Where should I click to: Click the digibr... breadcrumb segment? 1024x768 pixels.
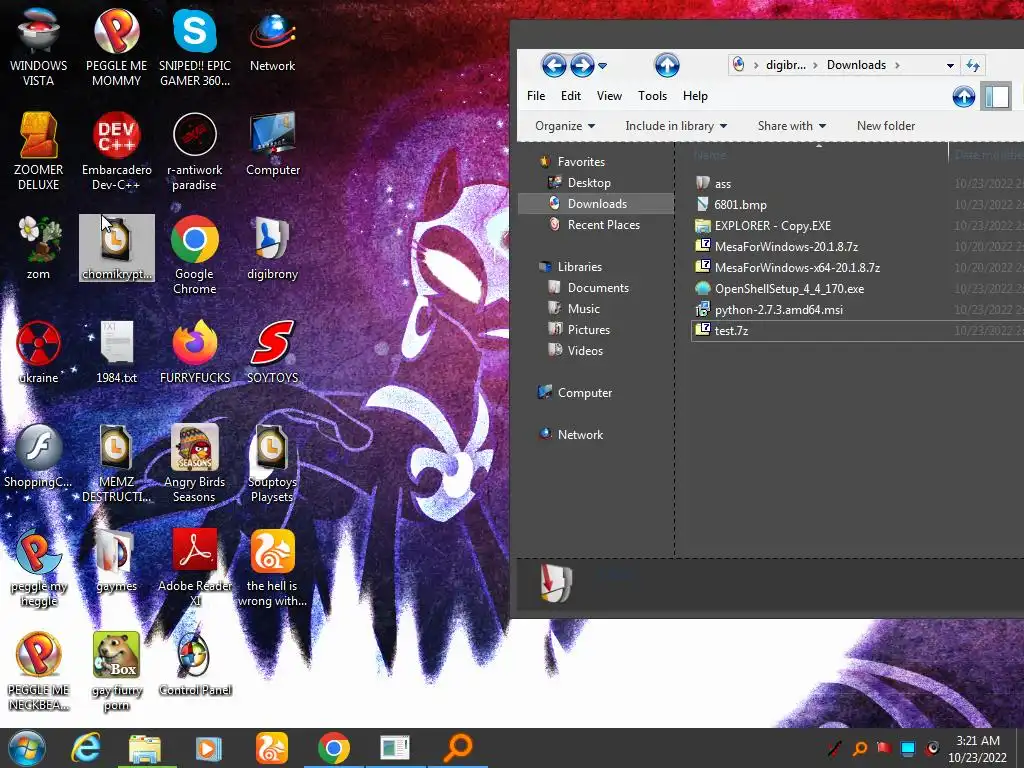pyautogui.click(x=786, y=65)
